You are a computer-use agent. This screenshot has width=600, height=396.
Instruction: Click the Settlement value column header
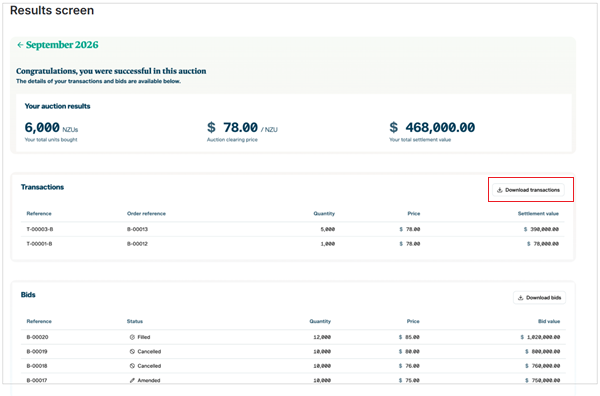pyautogui.click(x=538, y=214)
